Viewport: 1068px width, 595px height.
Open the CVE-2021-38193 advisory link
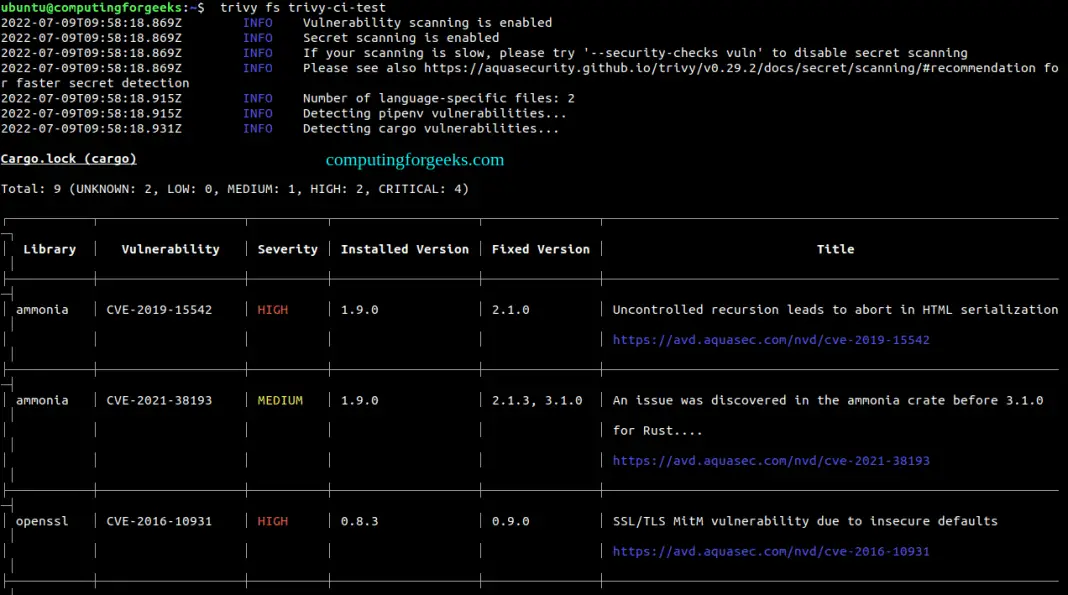pyautogui.click(x=770, y=460)
